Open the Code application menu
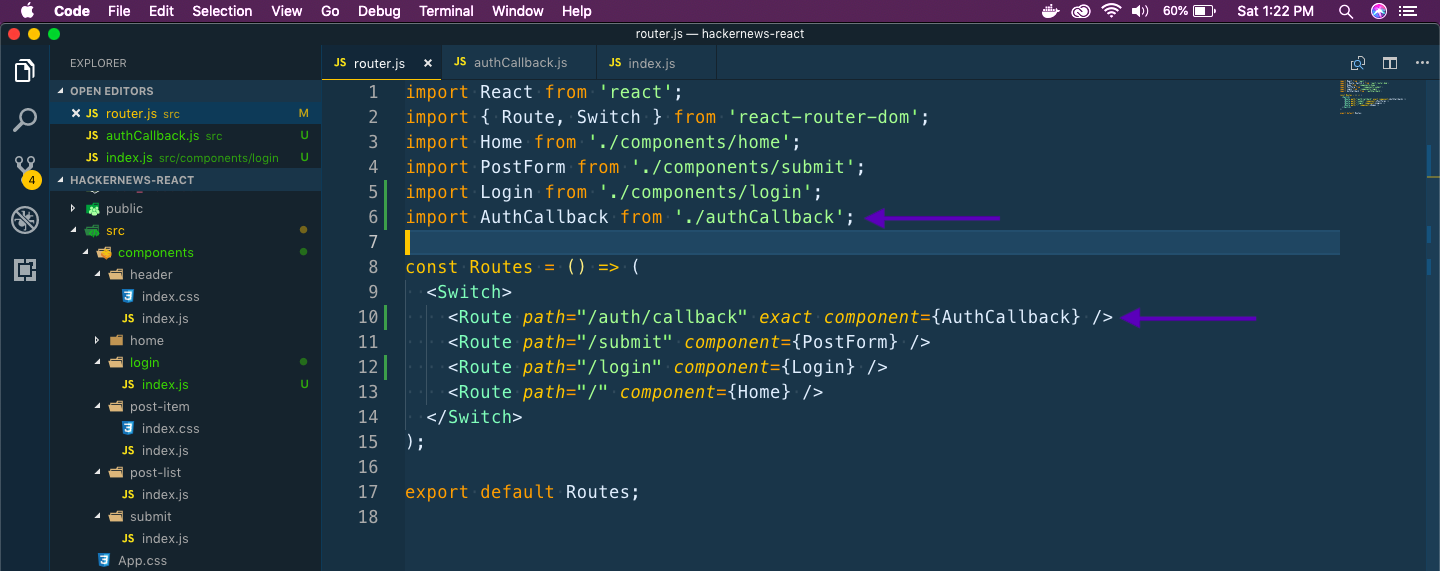Viewport: 1440px width, 571px height. click(71, 11)
